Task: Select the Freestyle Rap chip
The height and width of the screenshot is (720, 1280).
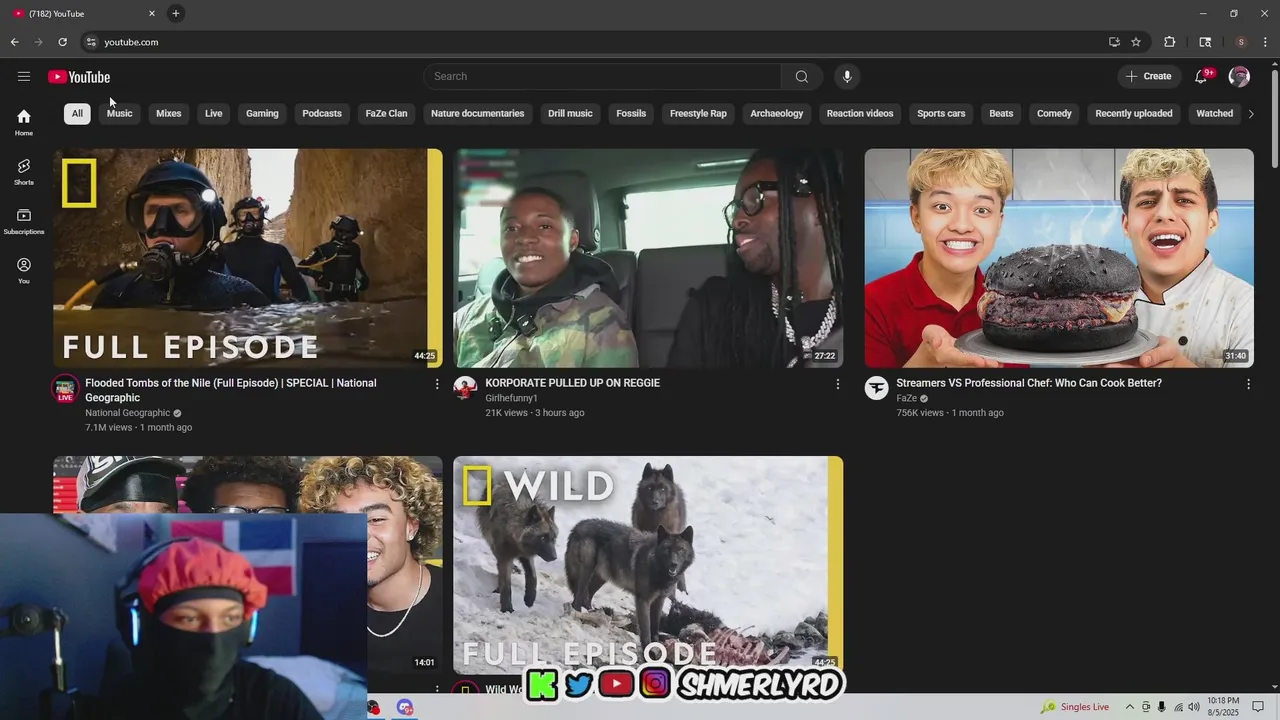Action: 698,113
